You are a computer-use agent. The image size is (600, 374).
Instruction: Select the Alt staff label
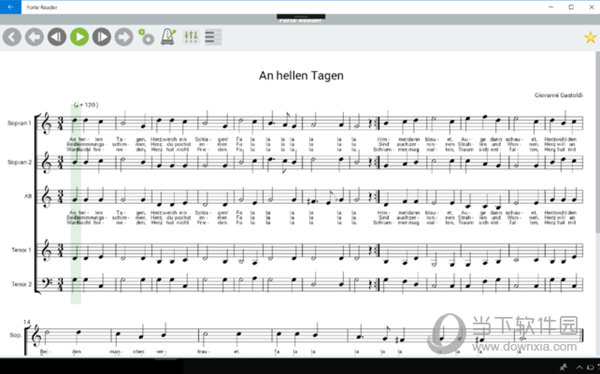(28, 196)
